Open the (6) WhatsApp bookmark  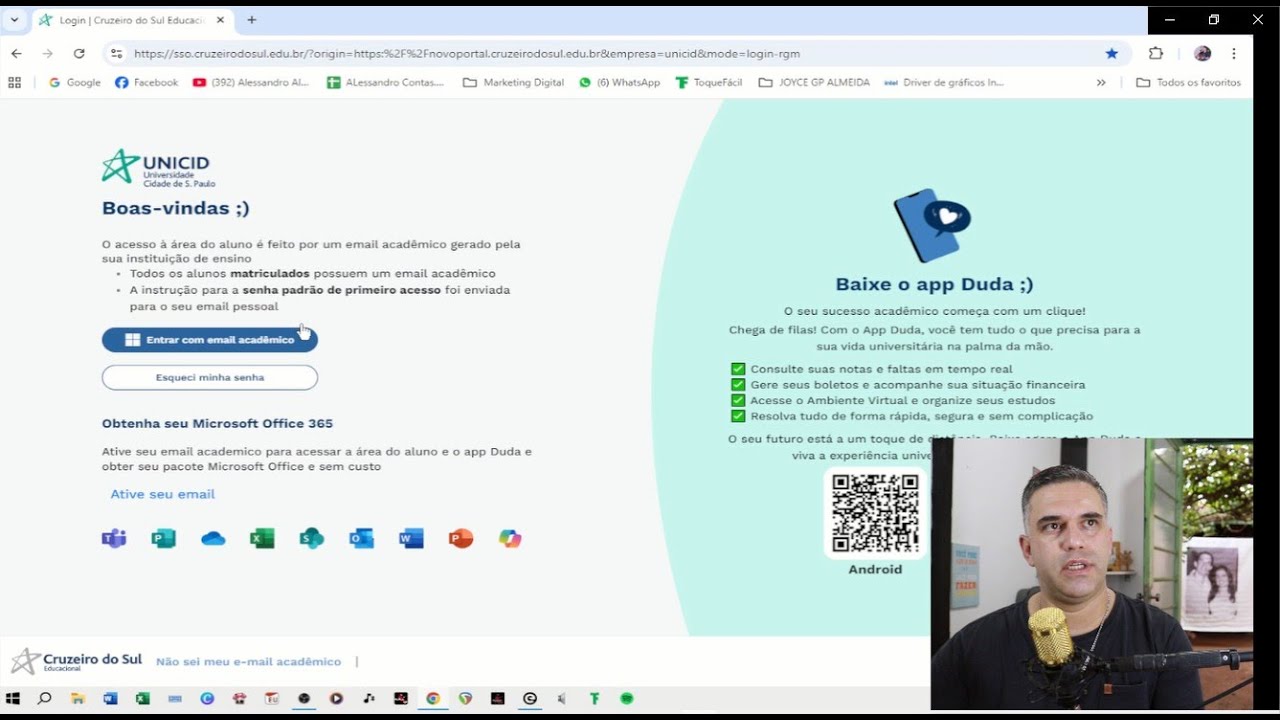619,82
